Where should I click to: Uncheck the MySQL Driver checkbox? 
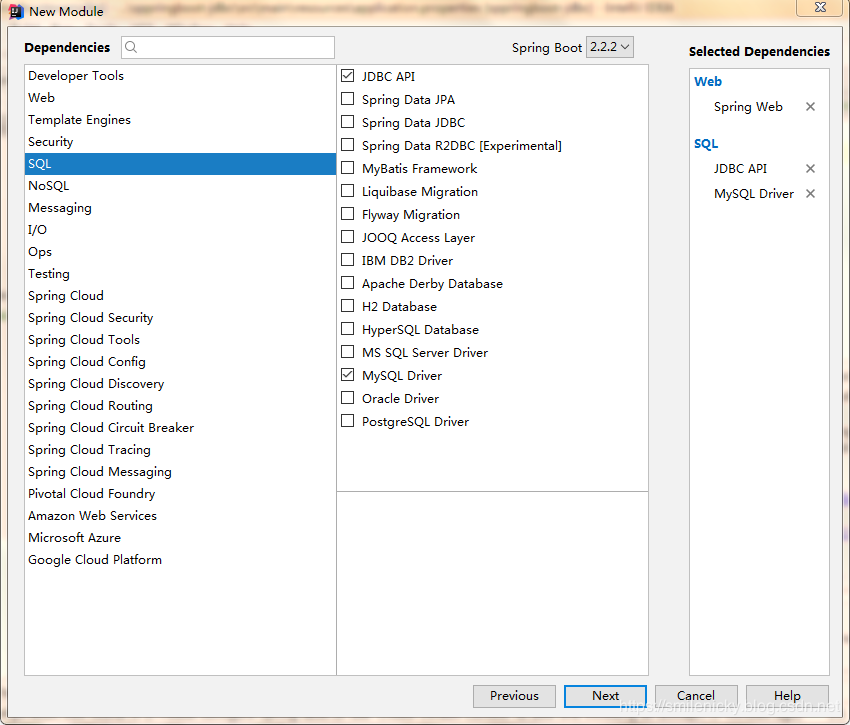tap(347, 375)
